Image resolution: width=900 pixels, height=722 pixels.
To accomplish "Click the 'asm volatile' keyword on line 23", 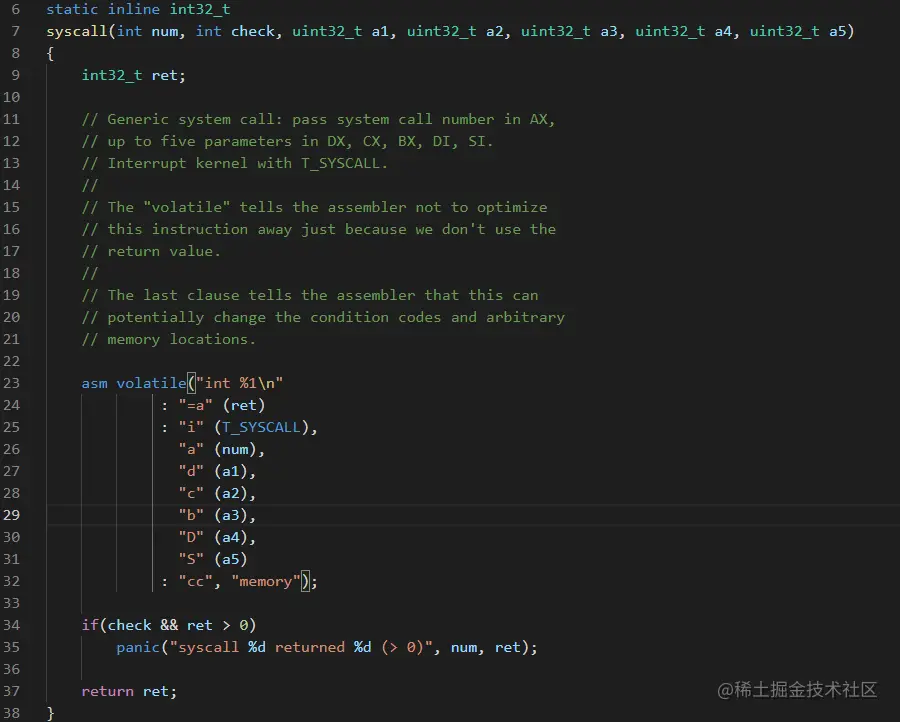I will tap(134, 383).
